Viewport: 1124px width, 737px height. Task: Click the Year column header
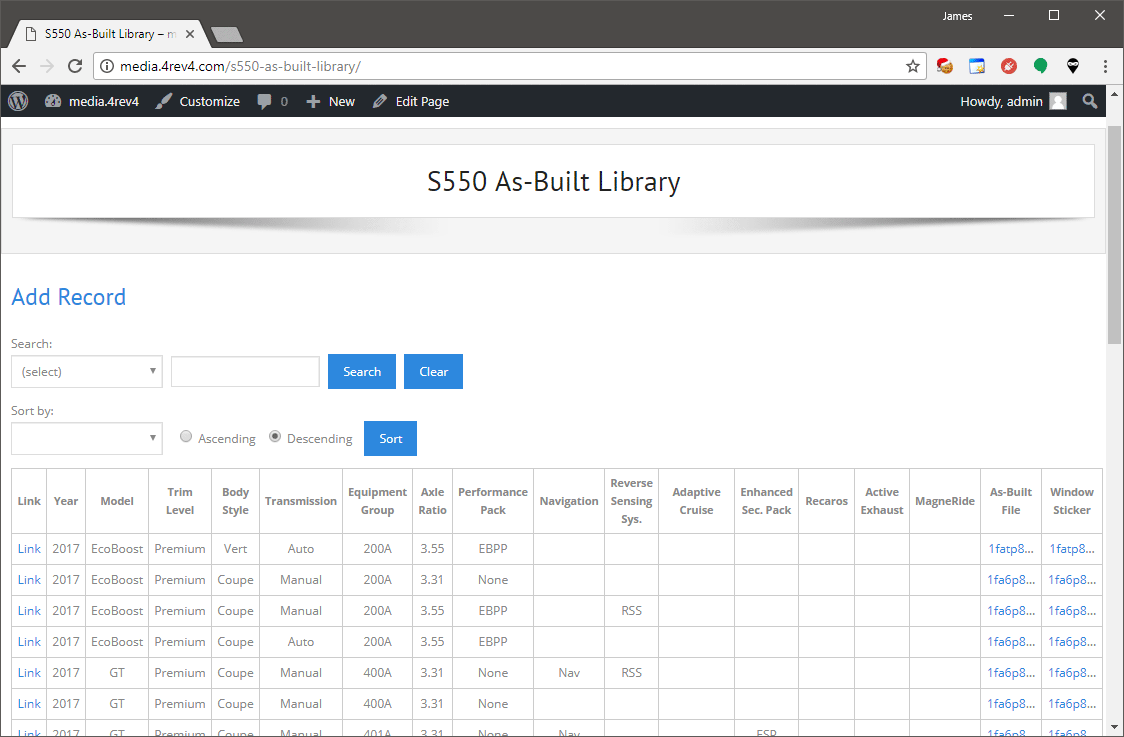click(66, 501)
